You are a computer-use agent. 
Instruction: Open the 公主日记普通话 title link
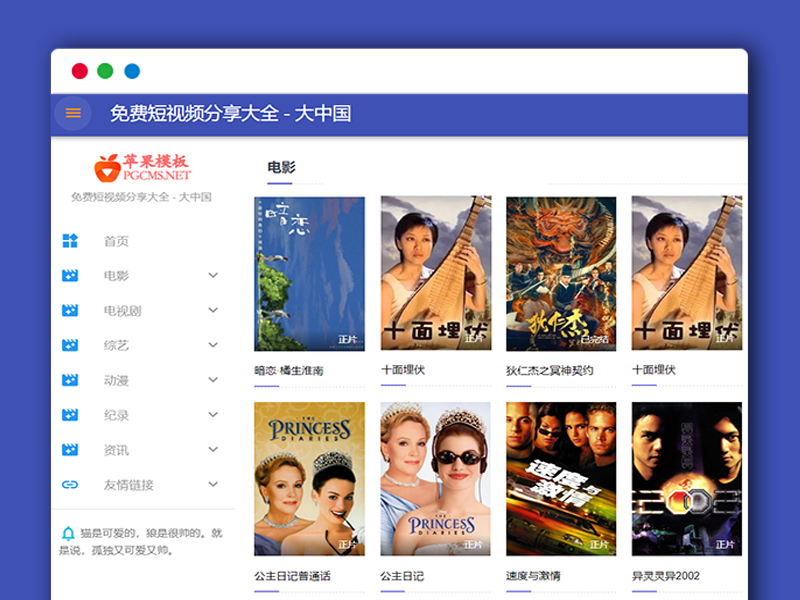pos(292,576)
